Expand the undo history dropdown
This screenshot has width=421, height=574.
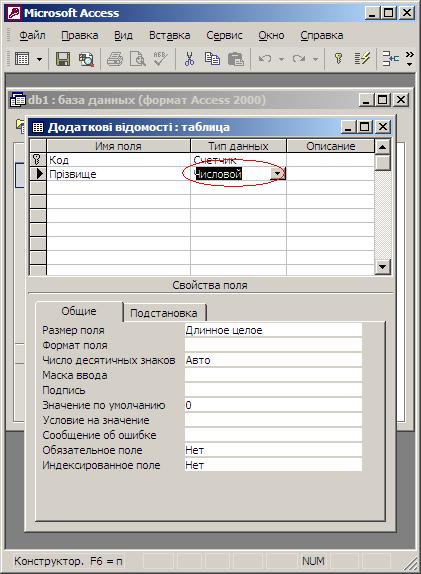pos(281,59)
